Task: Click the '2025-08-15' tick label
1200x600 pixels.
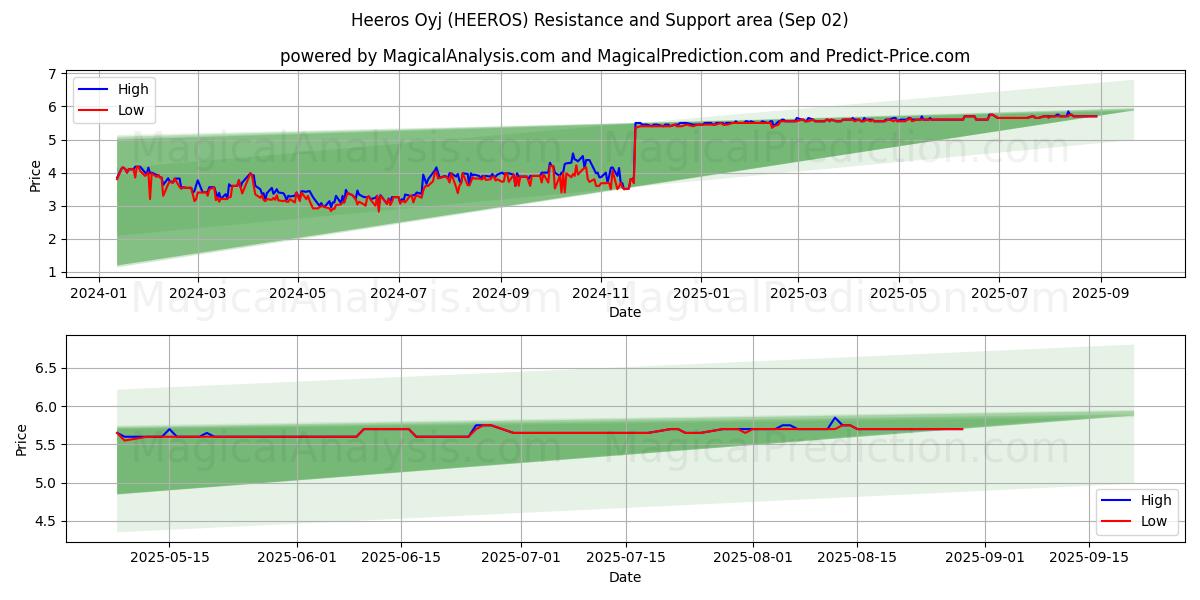Action: point(858,557)
